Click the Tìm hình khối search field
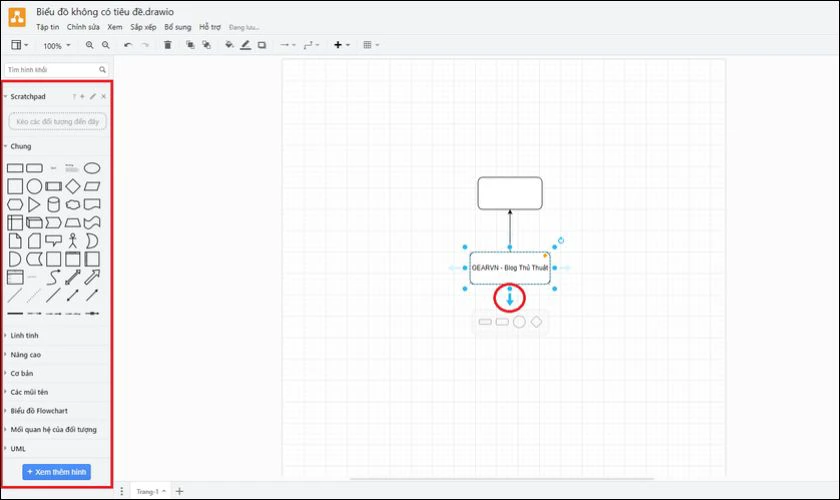 pyautogui.click(x=56, y=70)
